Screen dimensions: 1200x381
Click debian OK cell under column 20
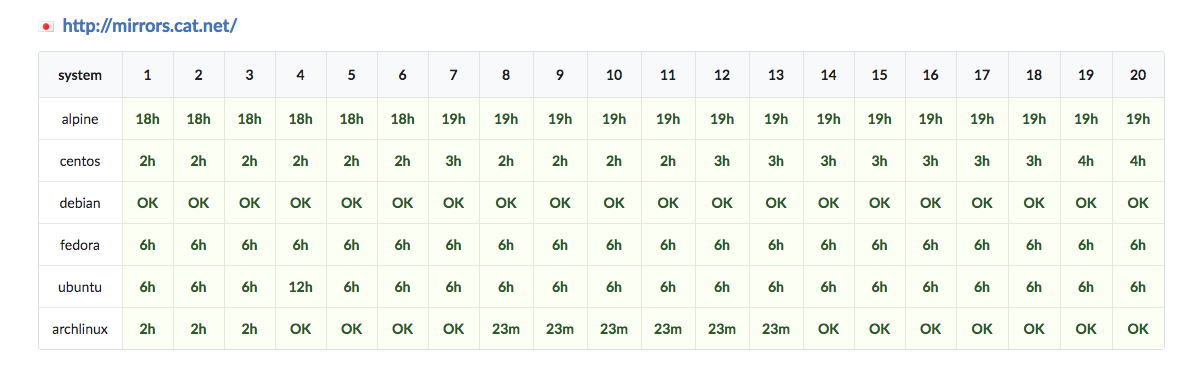click(x=1138, y=203)
